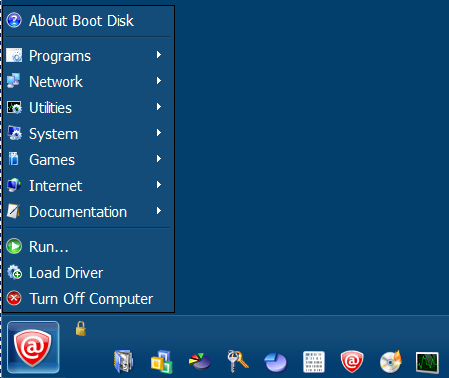Screen dimensions: 449x378
Task: Click the Network computers icon
Action: coord(14,81)
